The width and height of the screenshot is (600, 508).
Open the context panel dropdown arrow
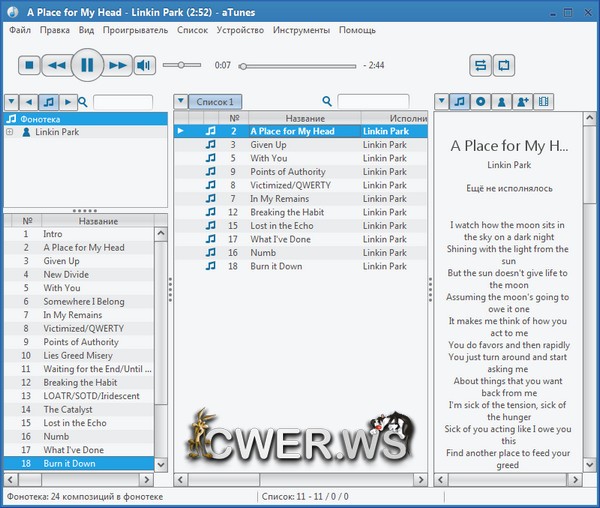click(x=441, y=101)
